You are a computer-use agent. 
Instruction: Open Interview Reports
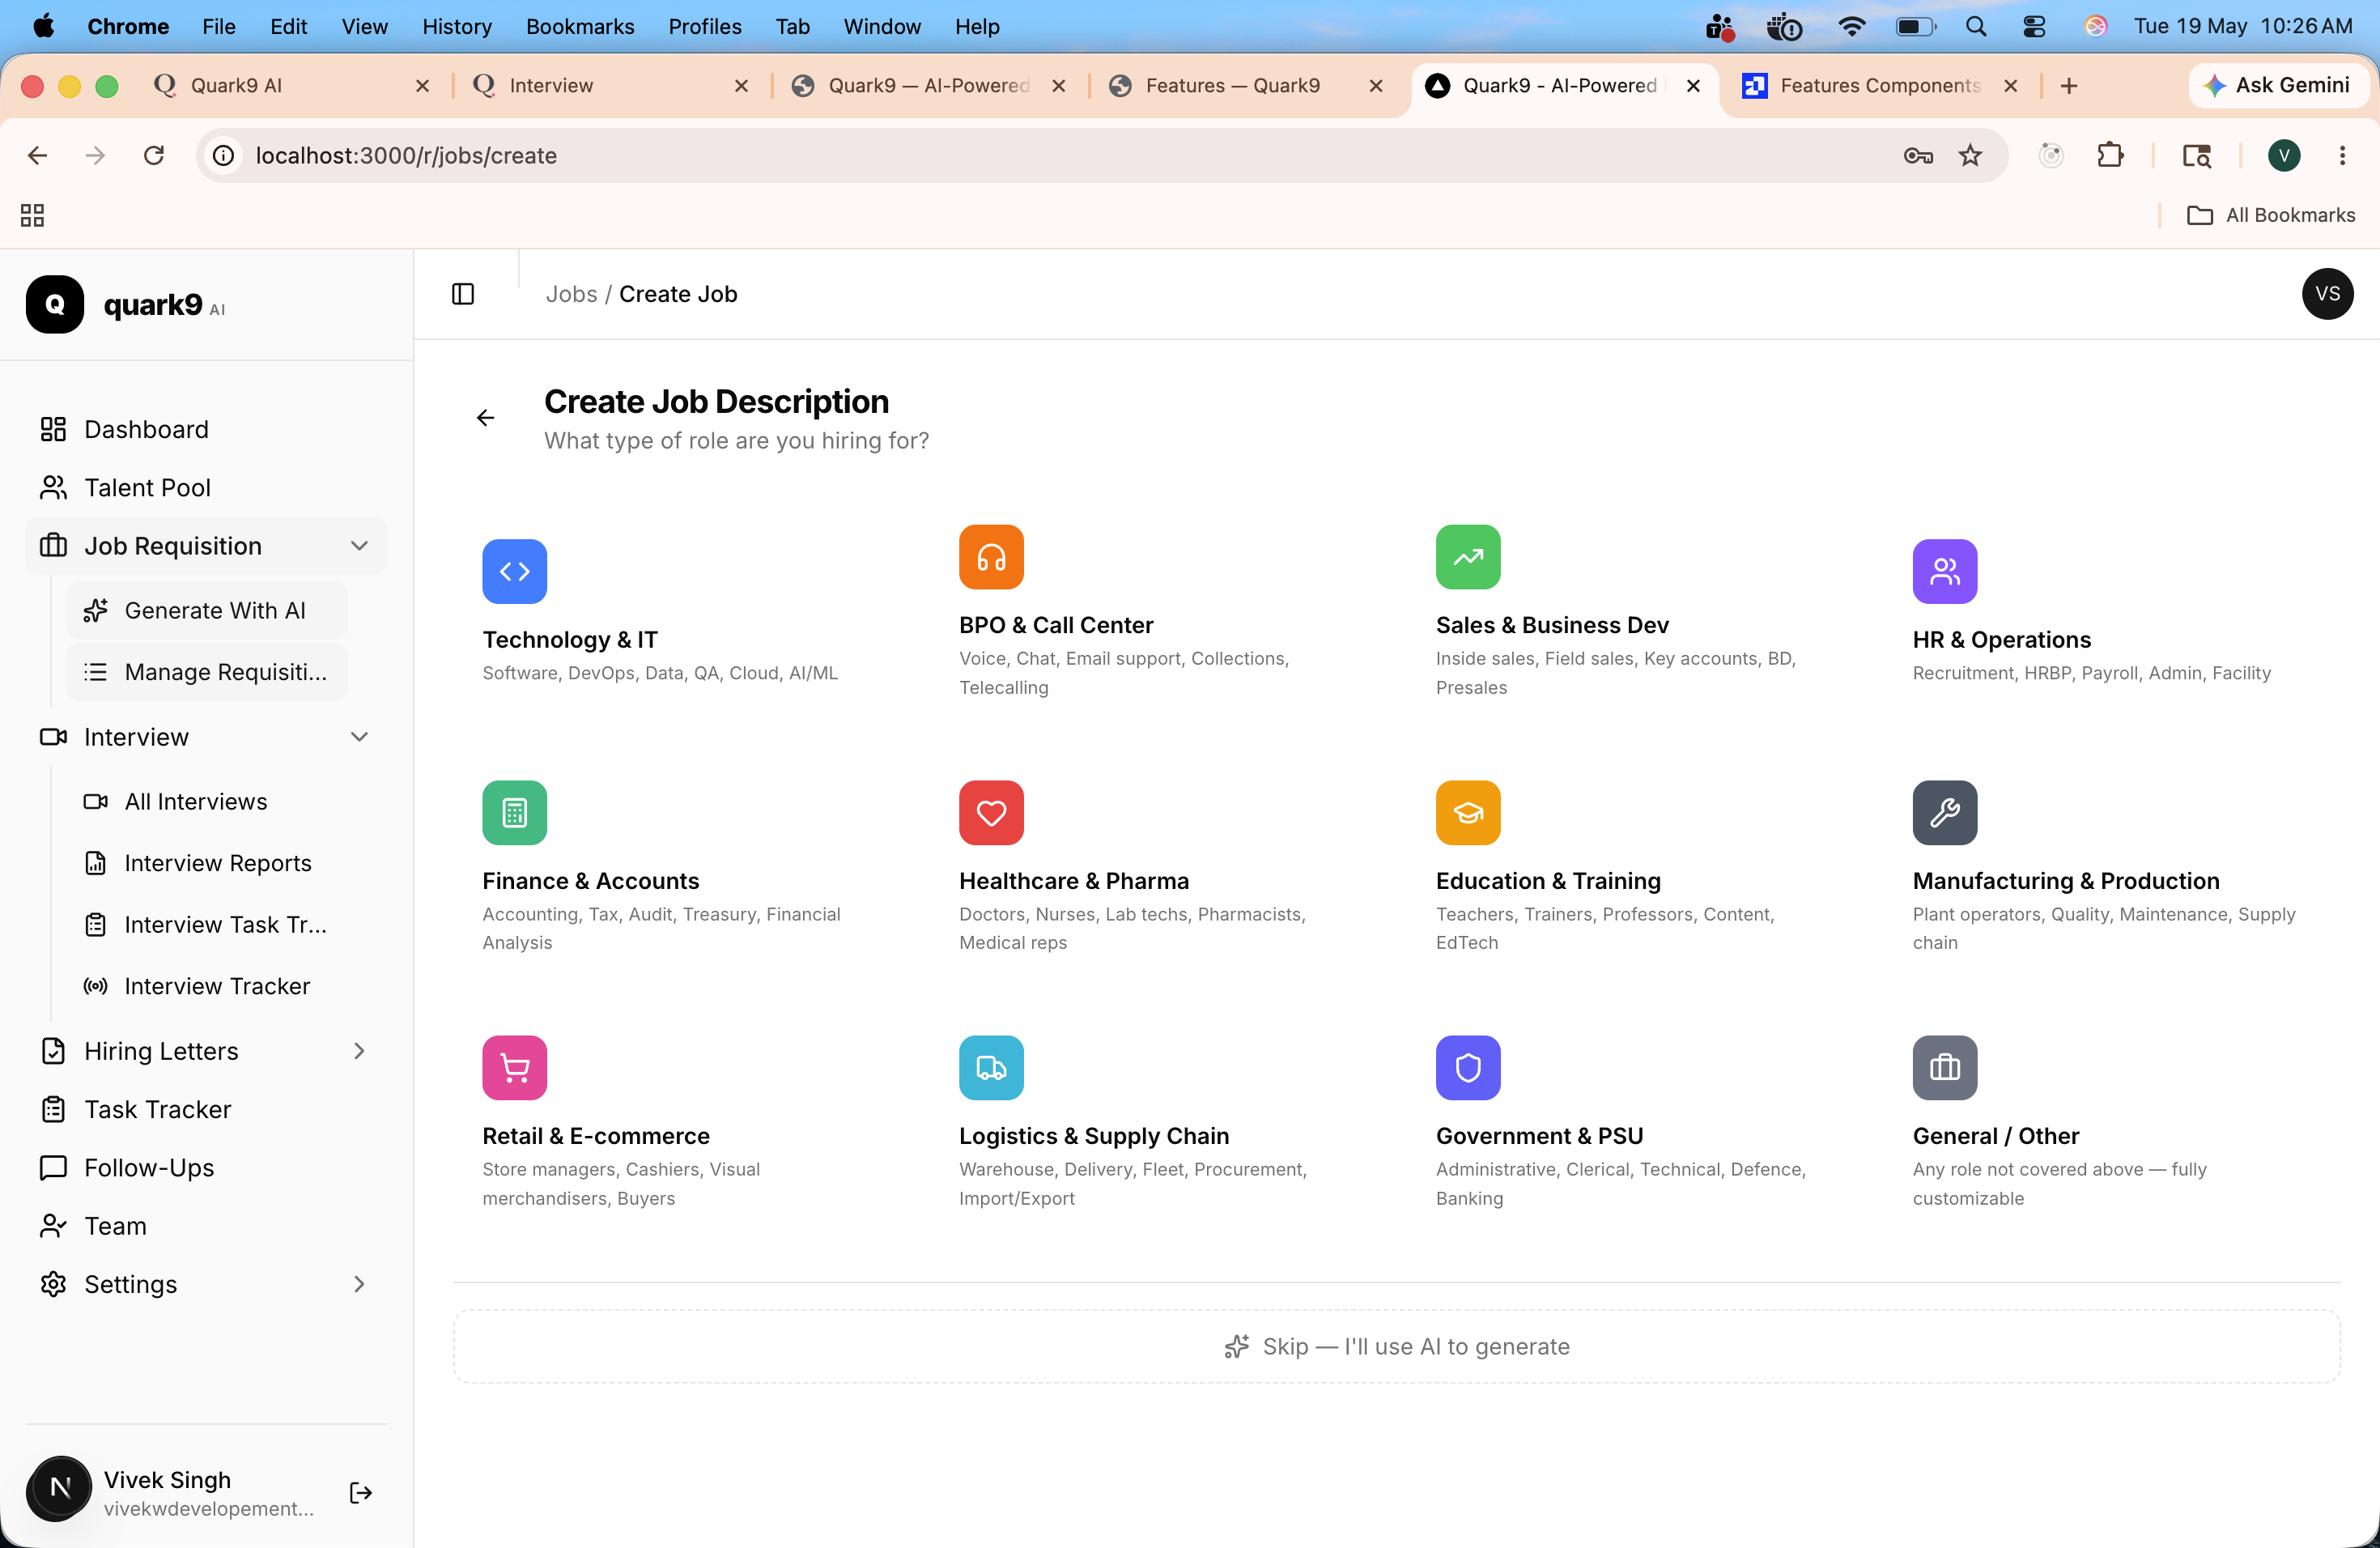(207, 863)
